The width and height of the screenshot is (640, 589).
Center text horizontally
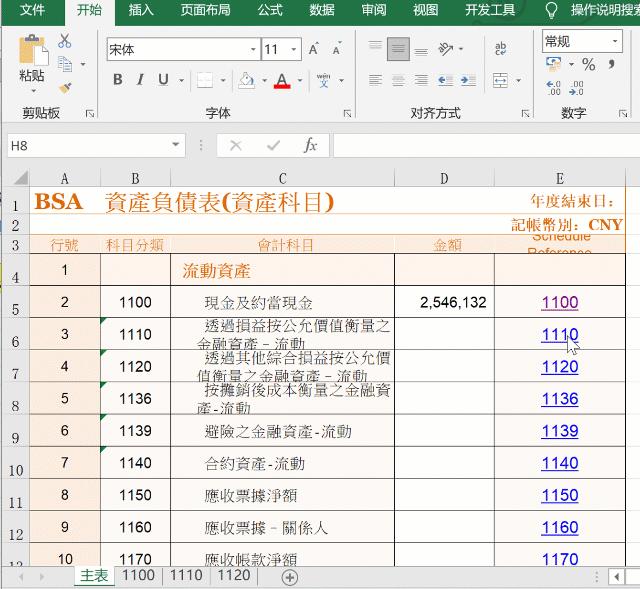tap(398, 80)
